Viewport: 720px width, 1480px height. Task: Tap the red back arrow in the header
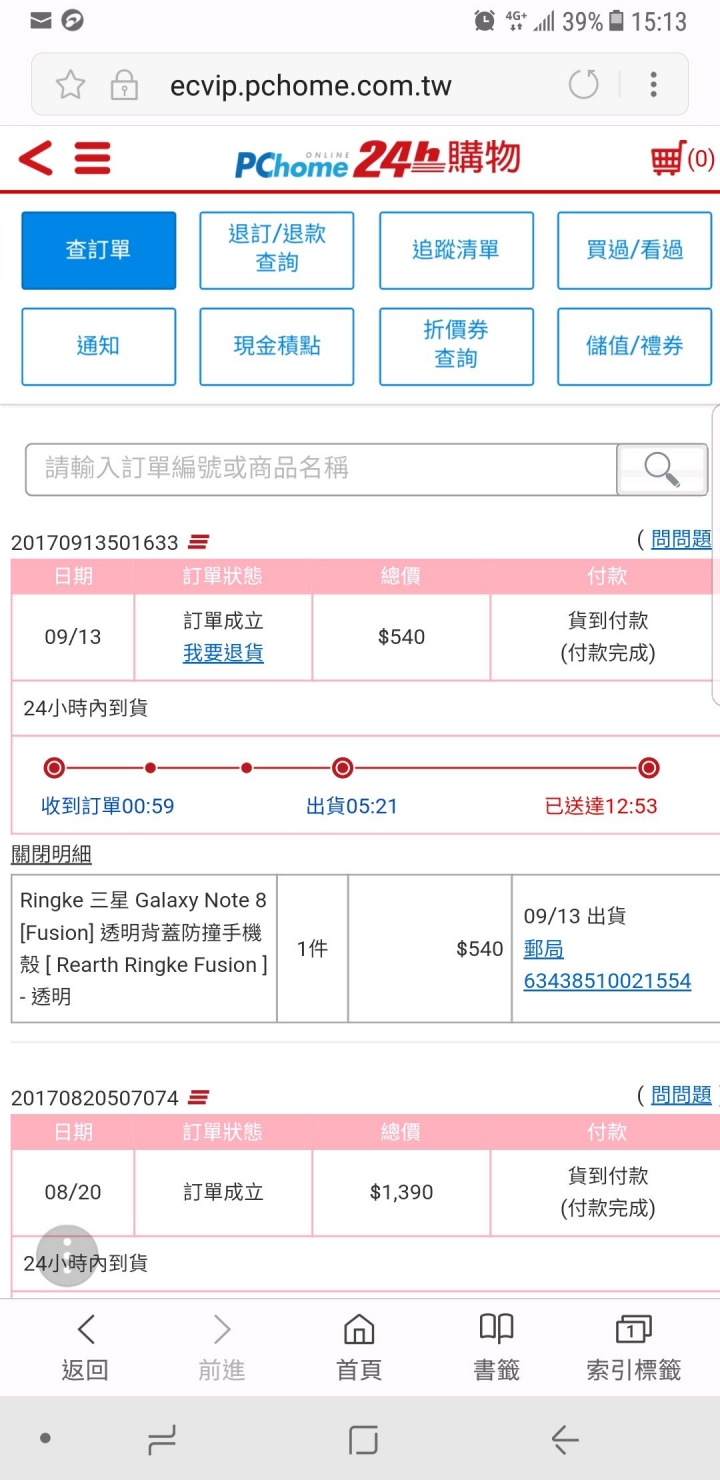(36, 158)
